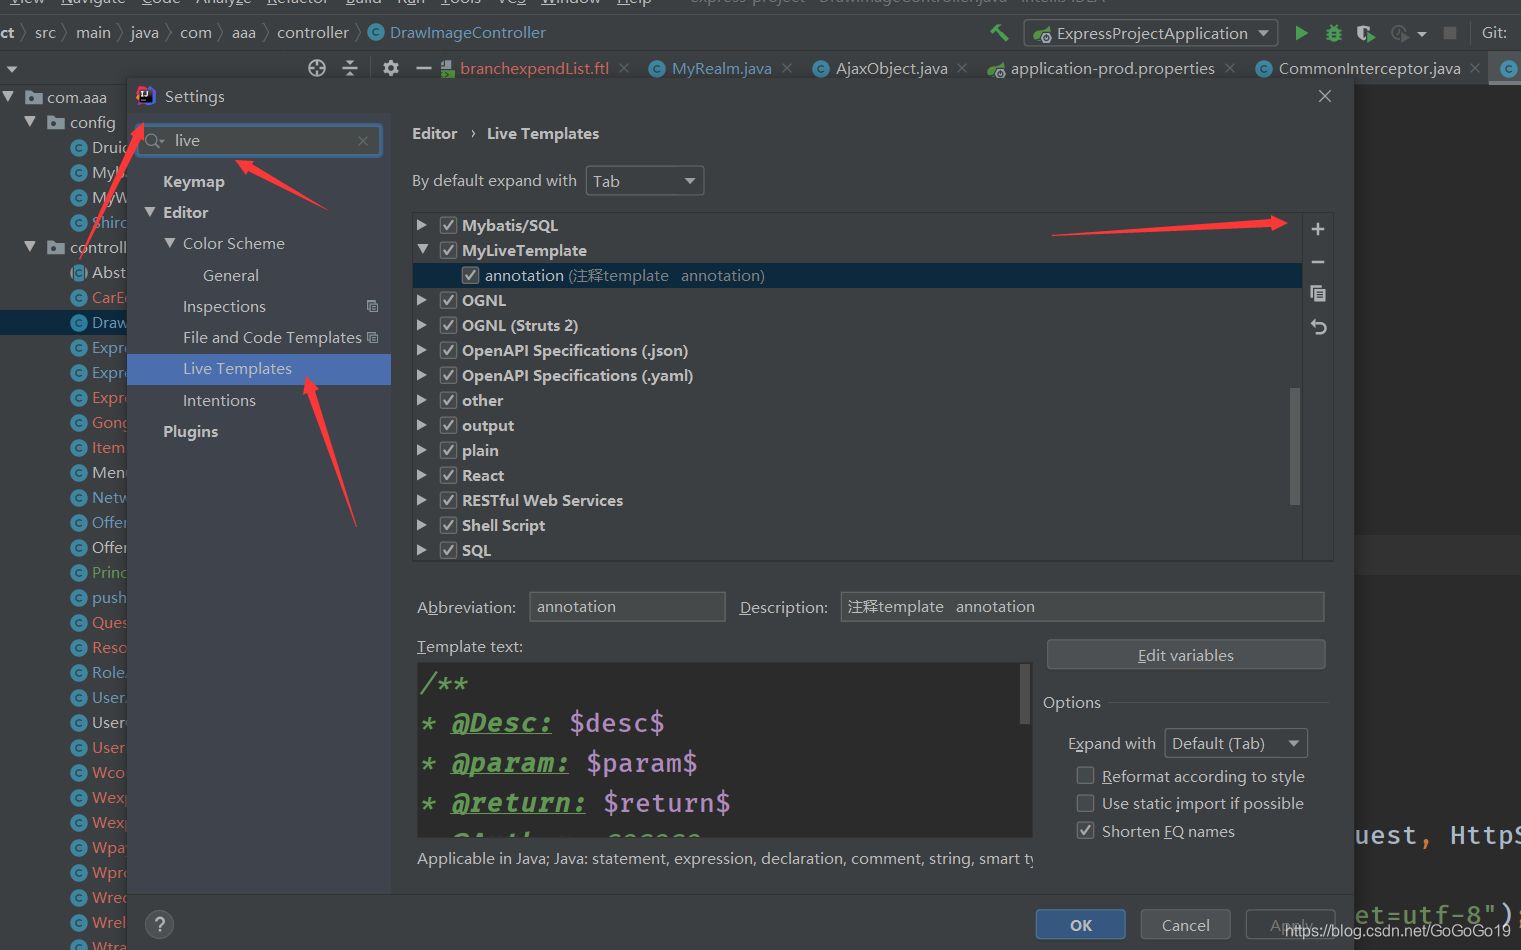The height and width of the screenshot is (950, 1521).
Task: Open File and Code Templates page
Action: tap(272, 337)
